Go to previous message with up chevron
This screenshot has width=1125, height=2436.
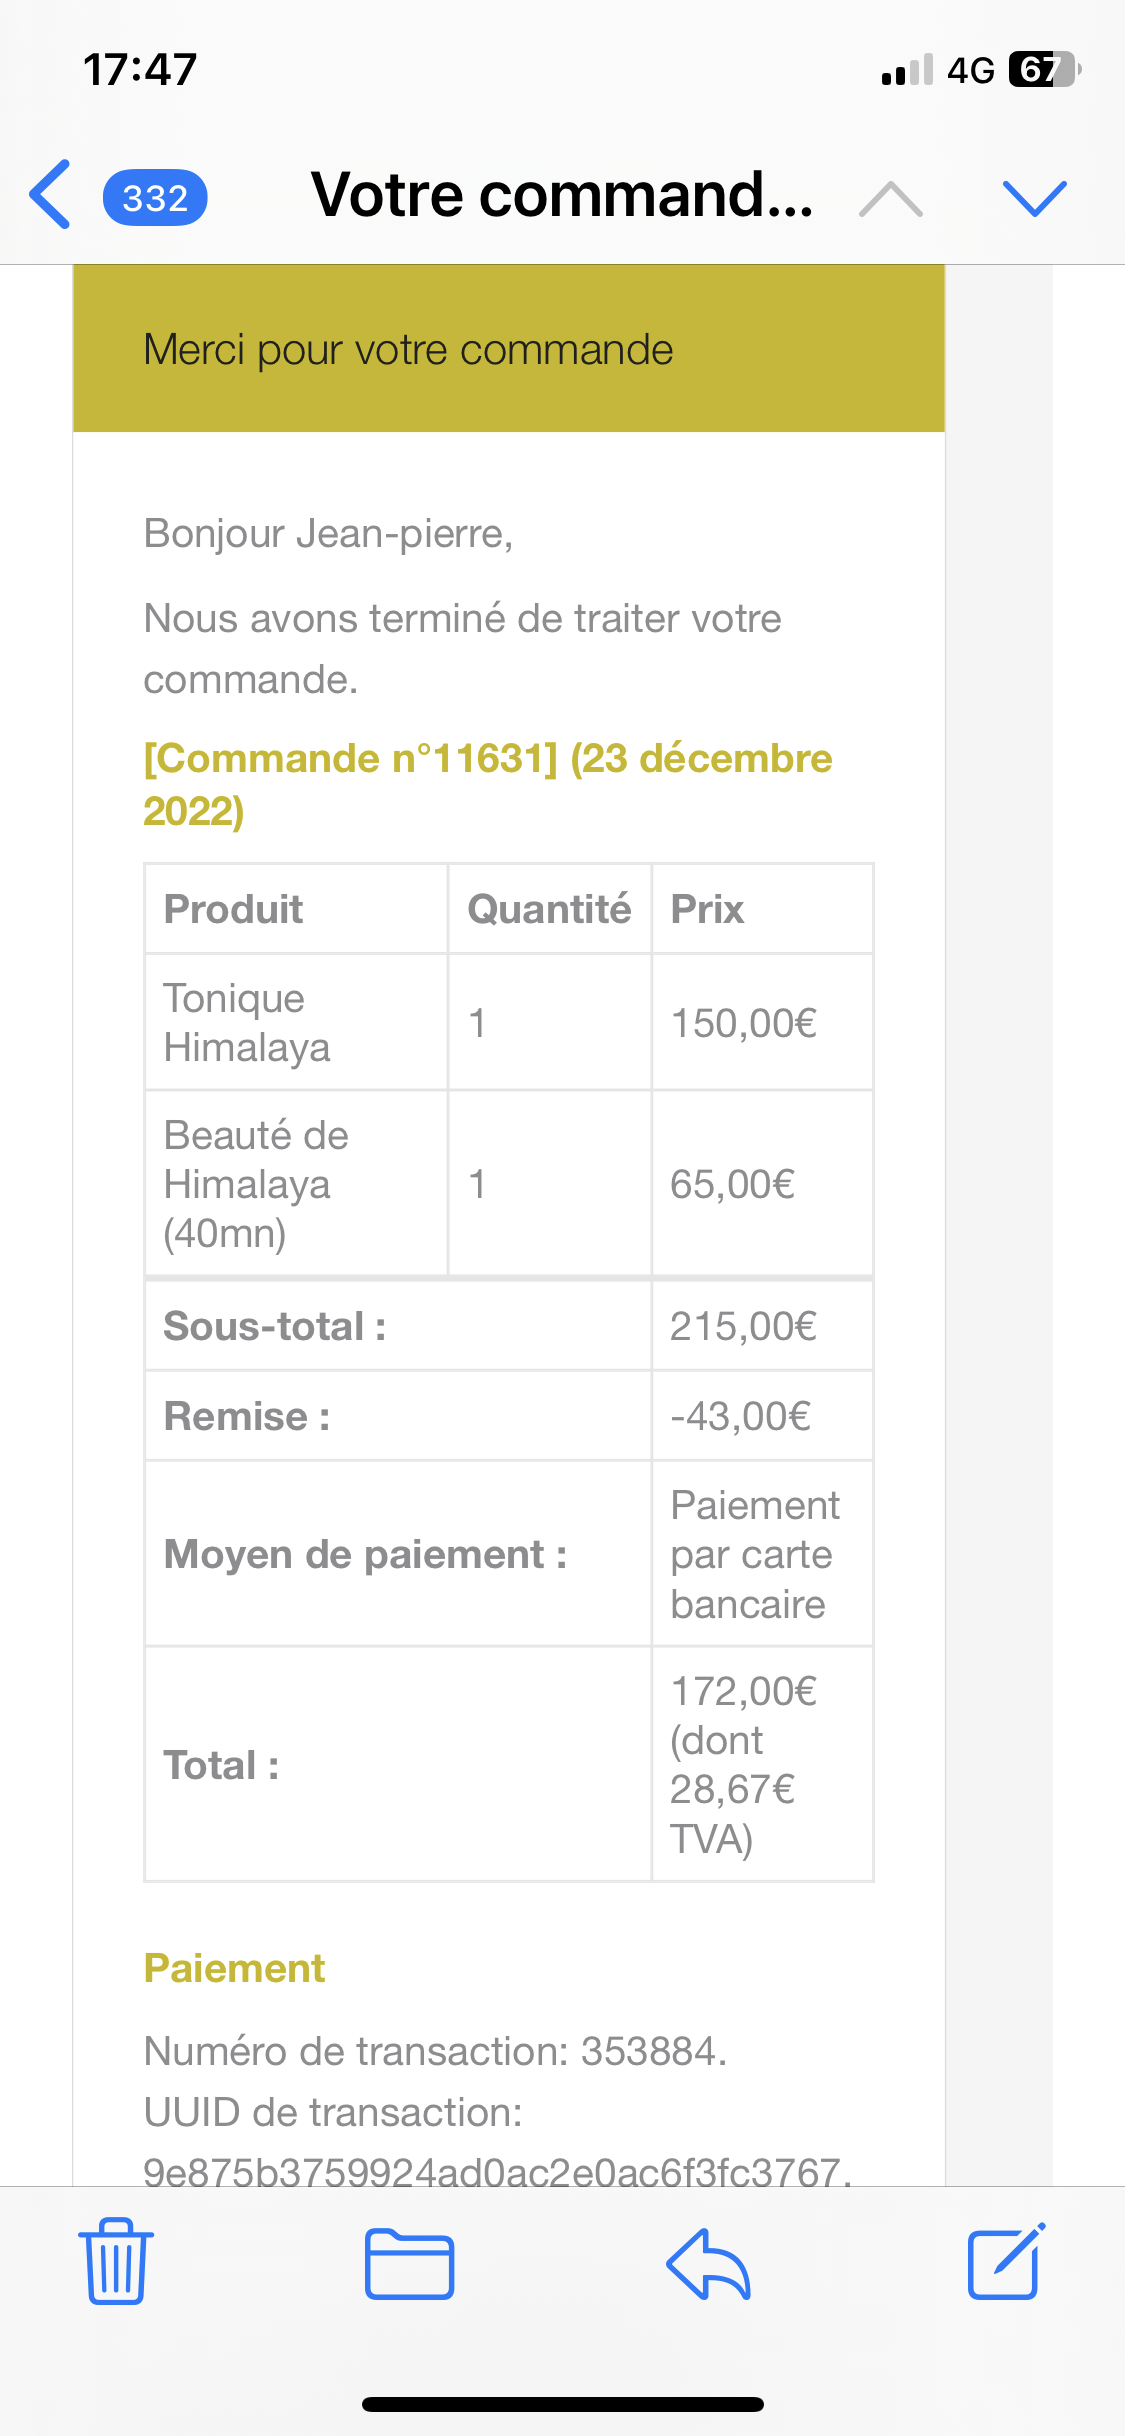891,199
